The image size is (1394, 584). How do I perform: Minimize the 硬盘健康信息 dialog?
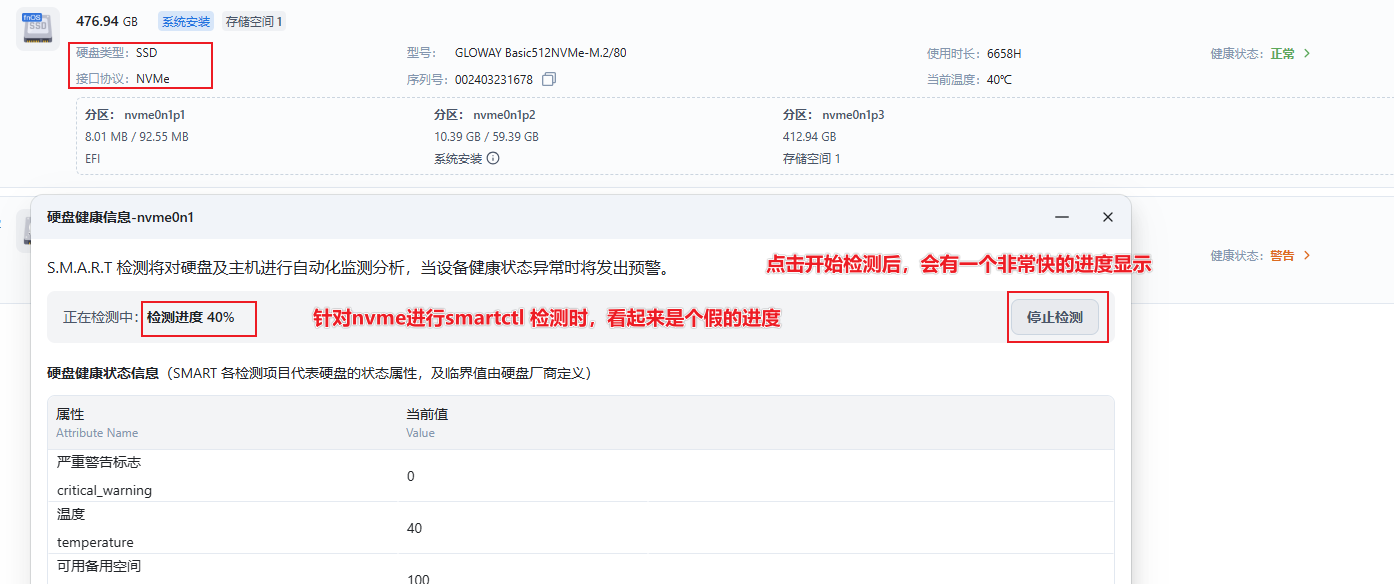(x=1062, y=217)
